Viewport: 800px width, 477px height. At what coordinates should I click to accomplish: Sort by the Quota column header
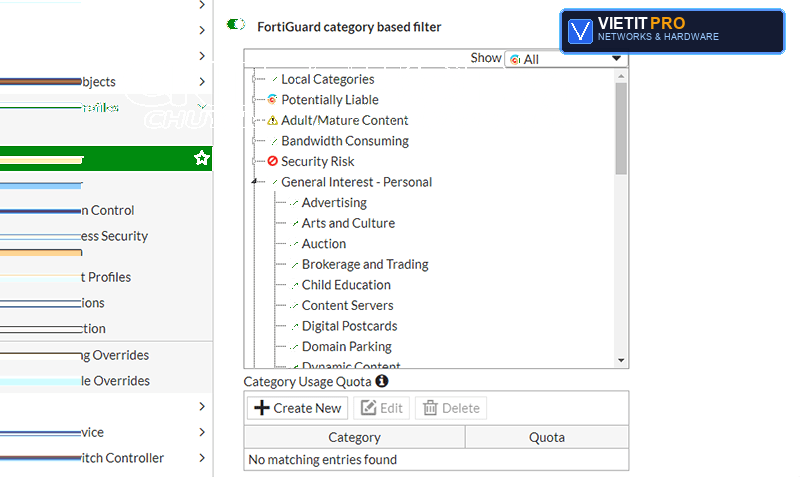(547, 437)
